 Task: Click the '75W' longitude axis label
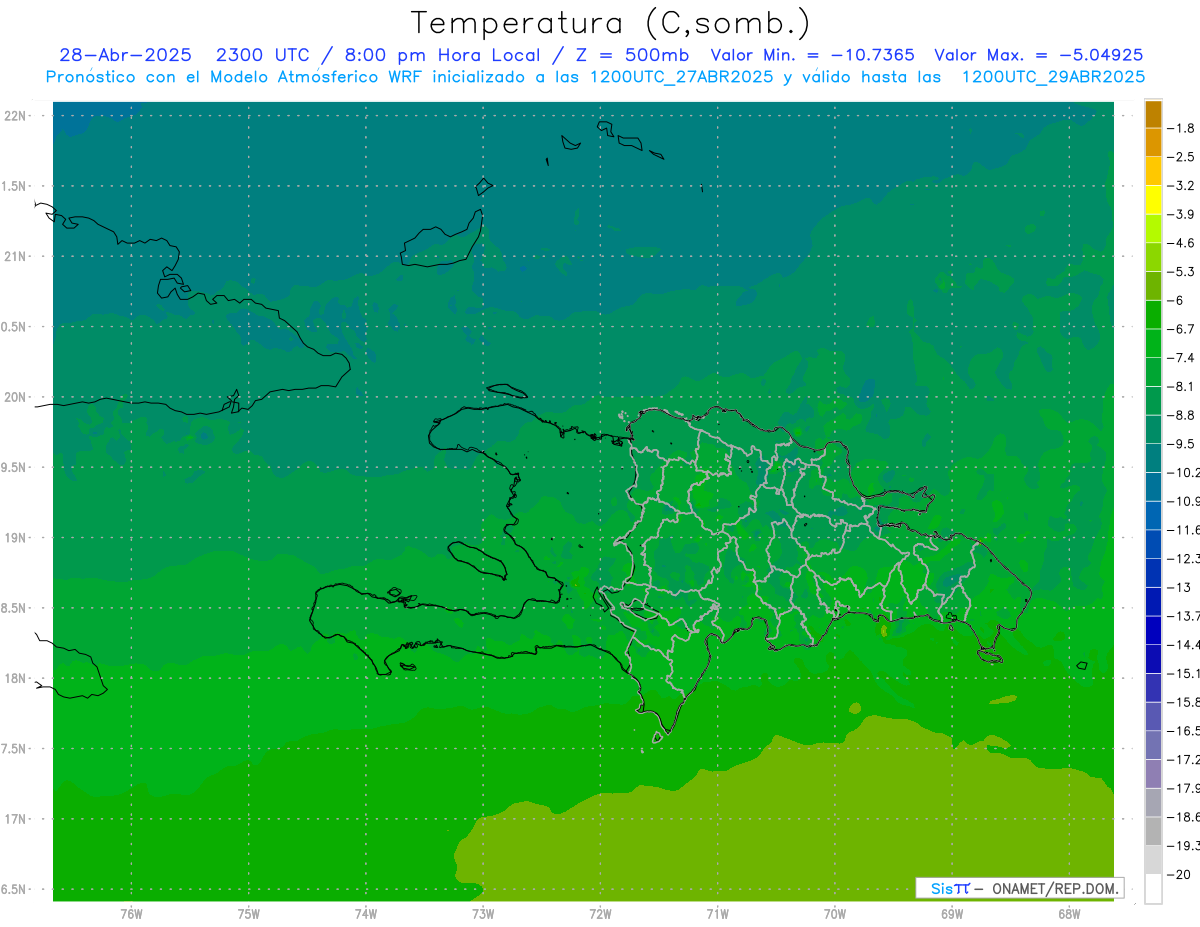tap(249, 913)
